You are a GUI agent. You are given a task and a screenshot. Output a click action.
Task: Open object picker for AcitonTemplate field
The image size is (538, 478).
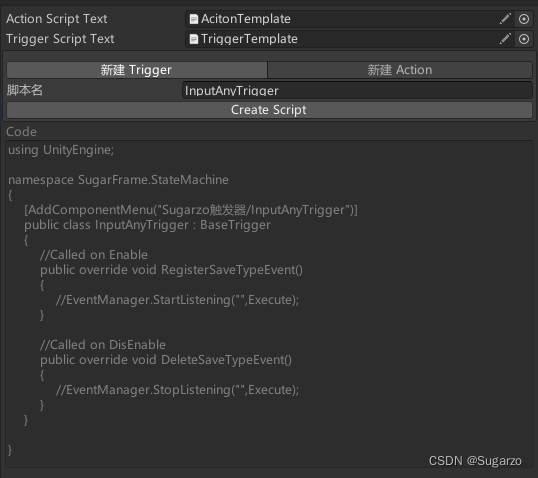point(524,19)
